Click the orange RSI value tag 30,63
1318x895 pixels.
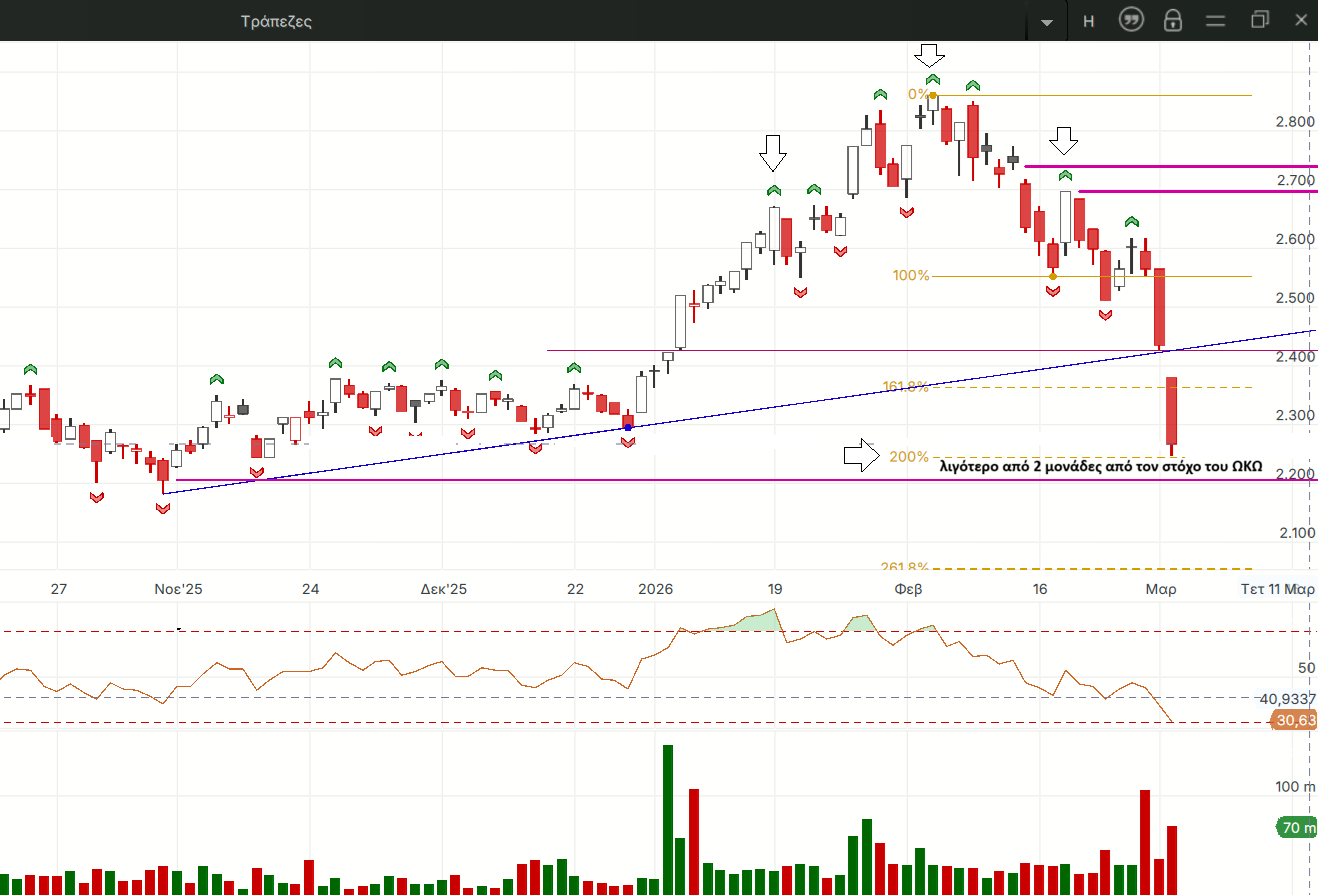tap(1294, 720)
